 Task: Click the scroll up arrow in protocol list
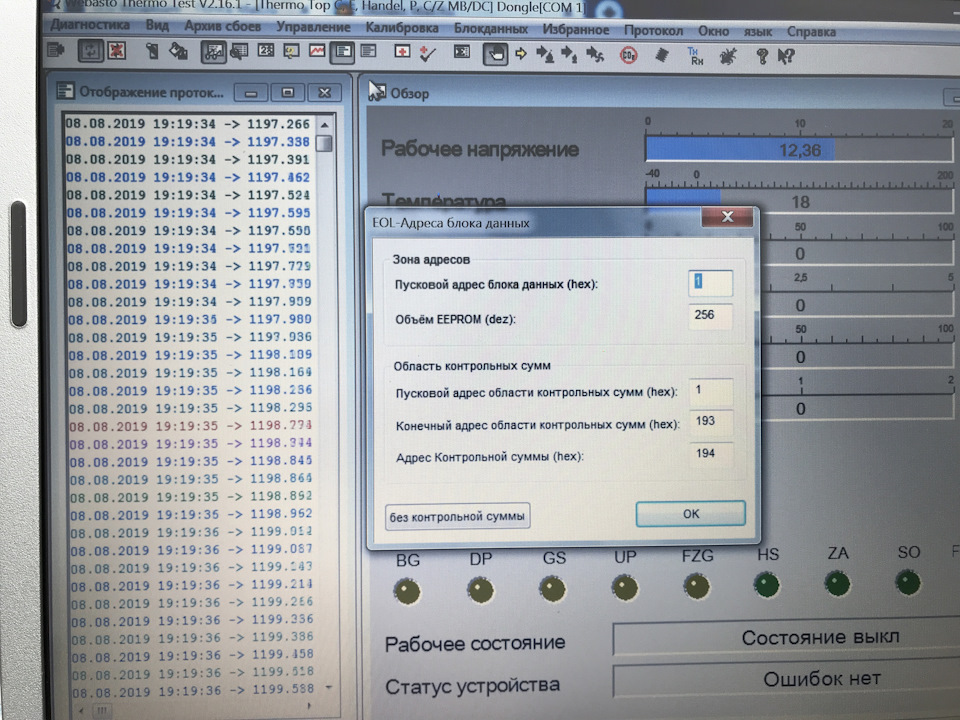coord(324,125)
